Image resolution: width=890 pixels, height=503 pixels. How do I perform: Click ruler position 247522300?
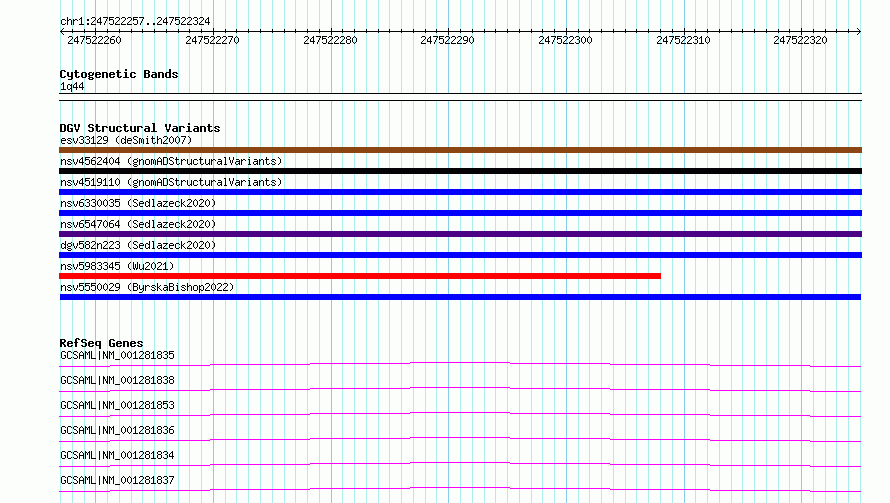pyautogui.click(x=565, y=40)
